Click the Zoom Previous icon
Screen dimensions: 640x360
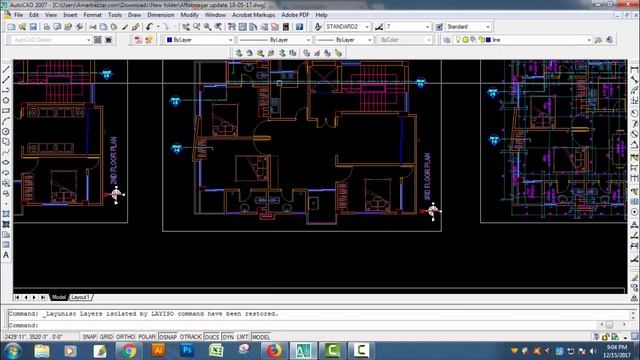(218, 27)
